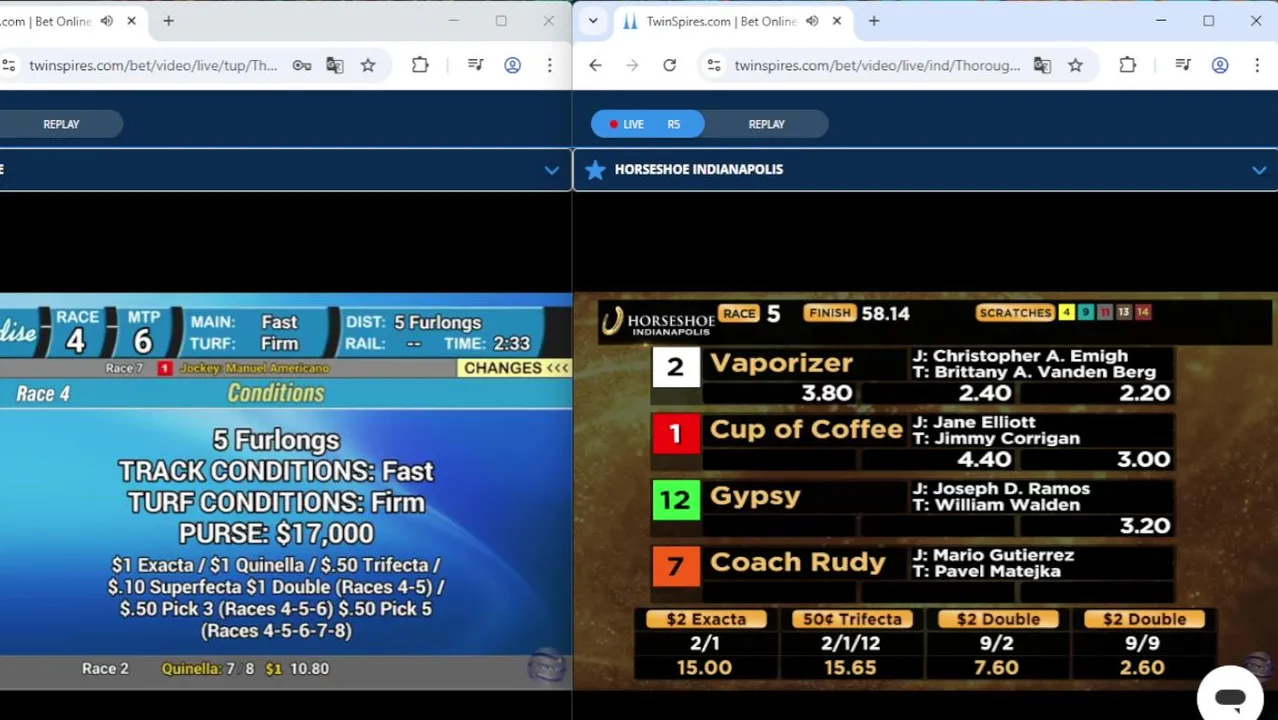Go forward in right browser window
Screen dimensions: 1278x720
[632, 65]
